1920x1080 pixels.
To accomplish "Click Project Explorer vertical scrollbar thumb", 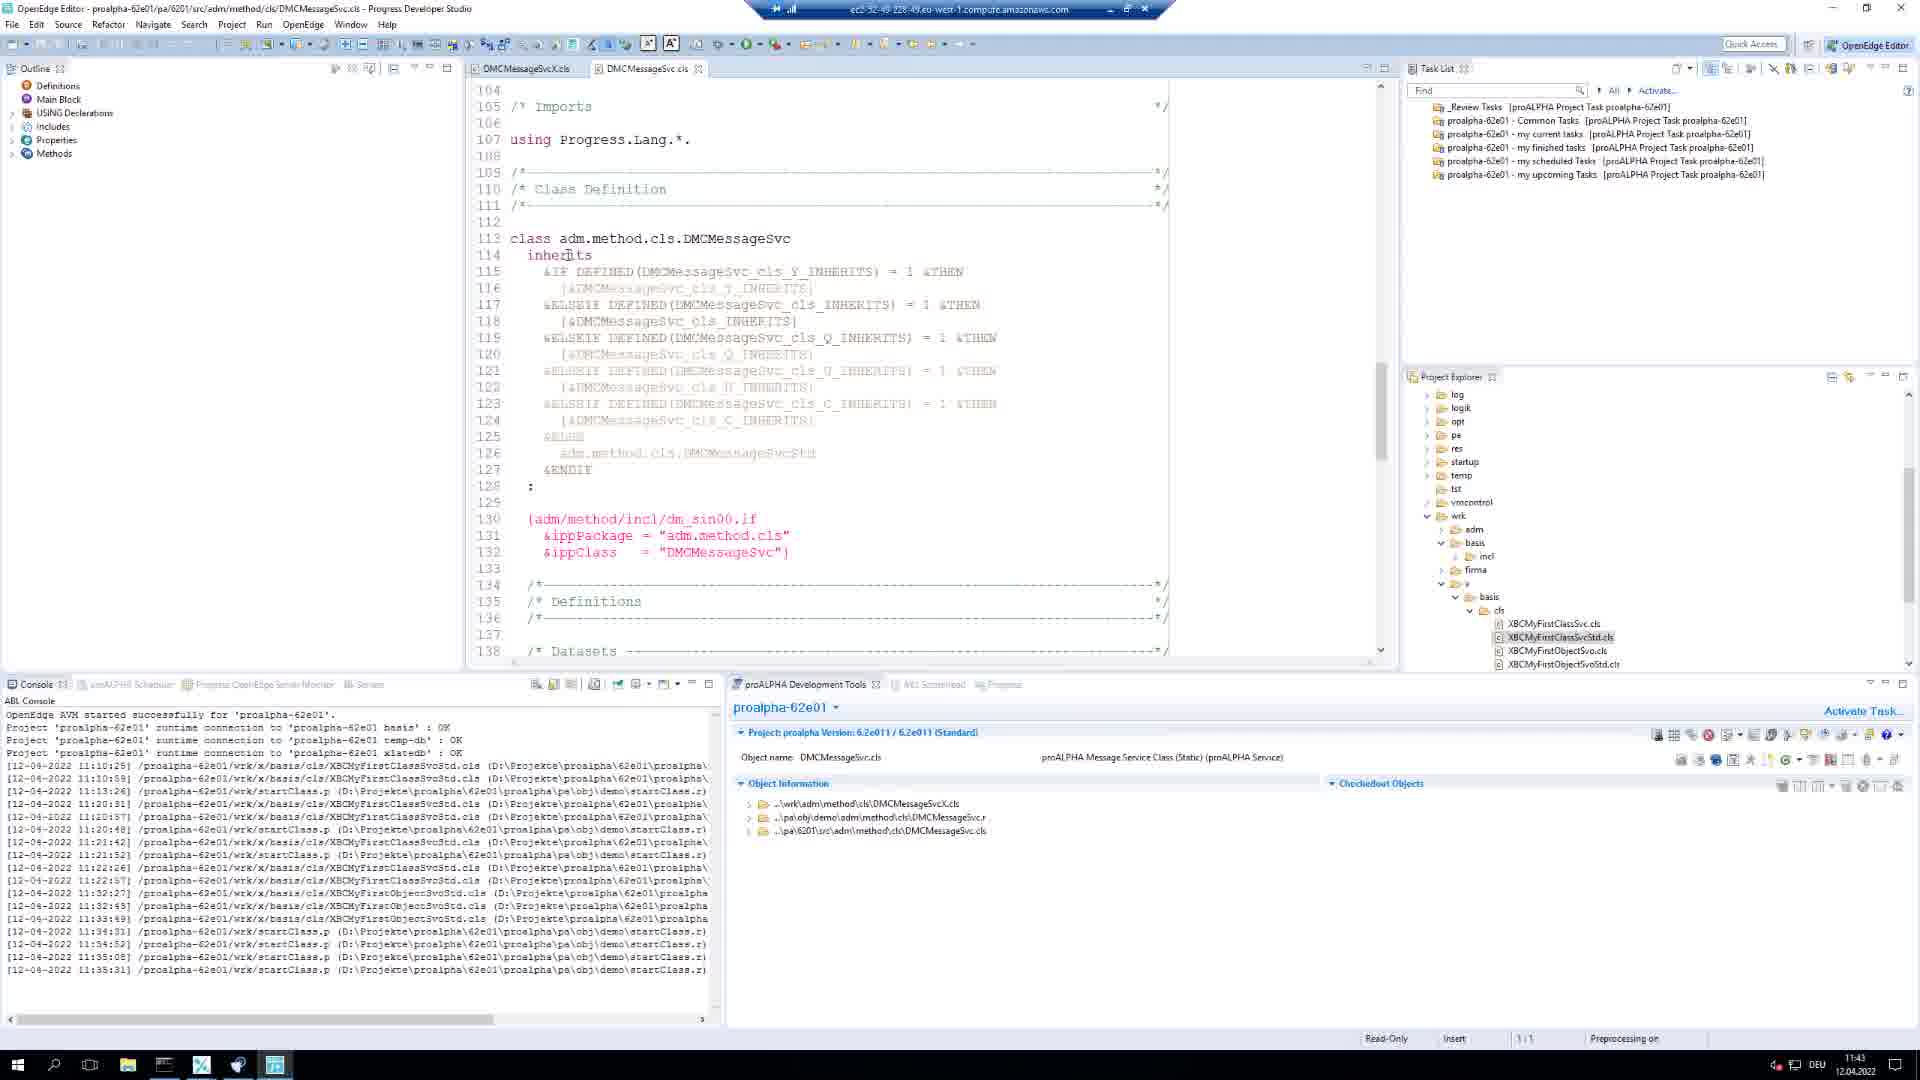I will [1908, 535].
